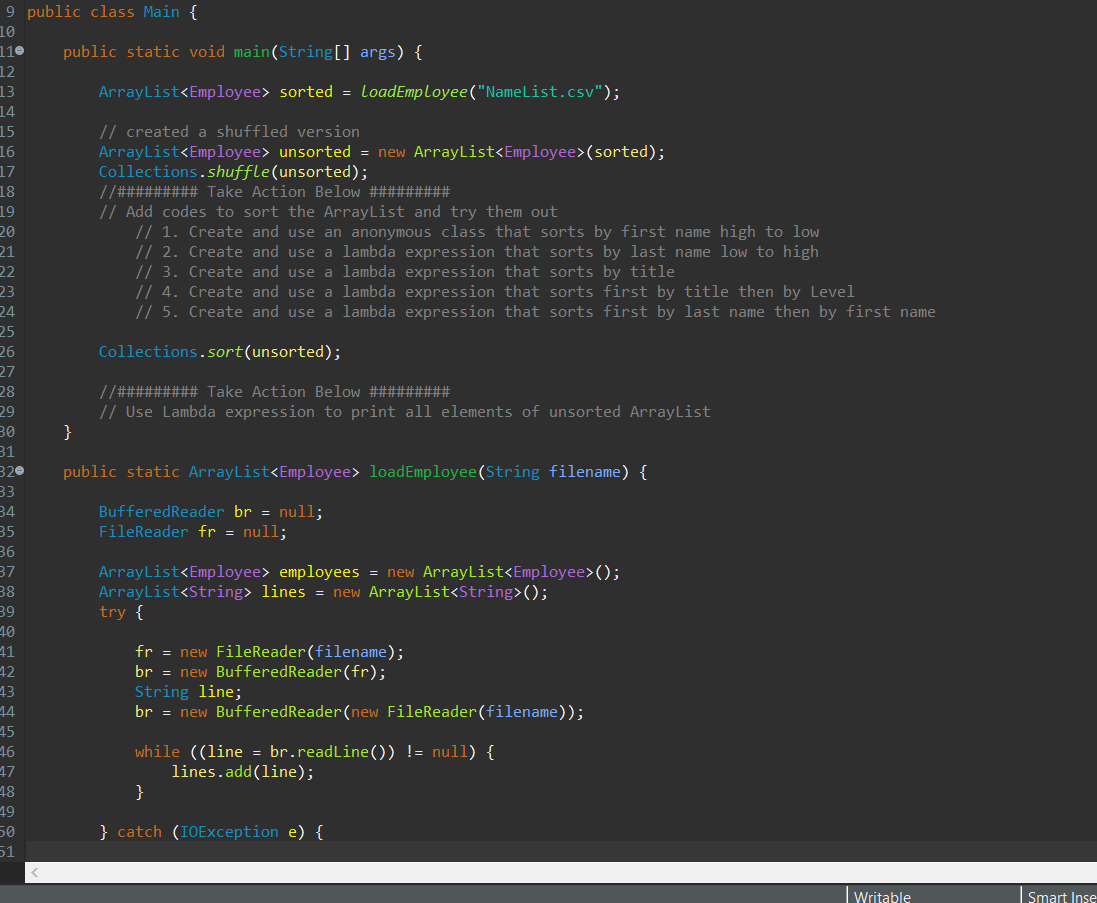This screenshot has width=1097, height=903.
Task: Click the unsorted variable on line 16
Action: click(x=314, y=151)
